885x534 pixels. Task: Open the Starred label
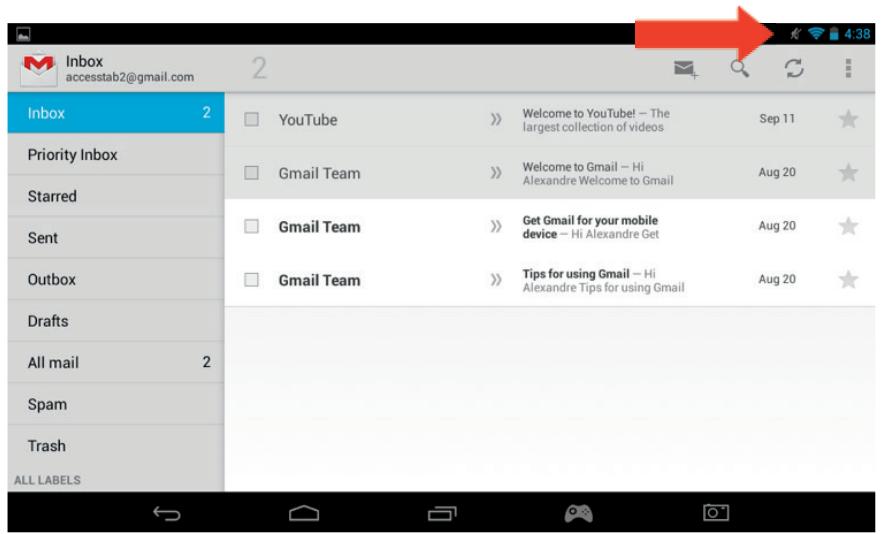pyautogui.click(x=116, y=196)
